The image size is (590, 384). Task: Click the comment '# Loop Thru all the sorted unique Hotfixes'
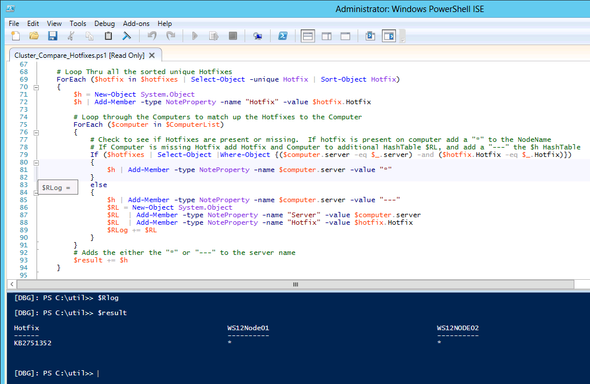tap(144, 71)
